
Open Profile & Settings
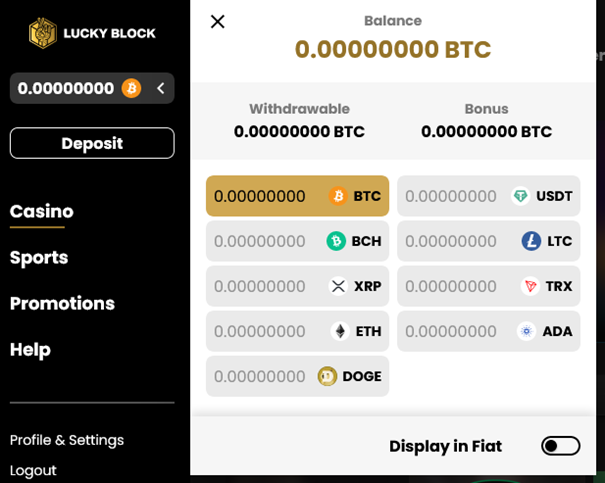[67, 440]
